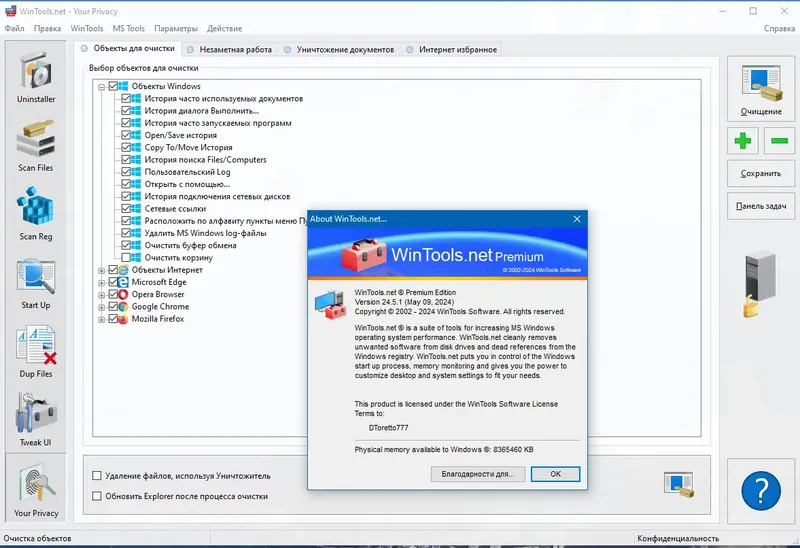Screen dimensions: 800x548
Task: Open the Uninstaller tool
Action: [x=36, y=77]
